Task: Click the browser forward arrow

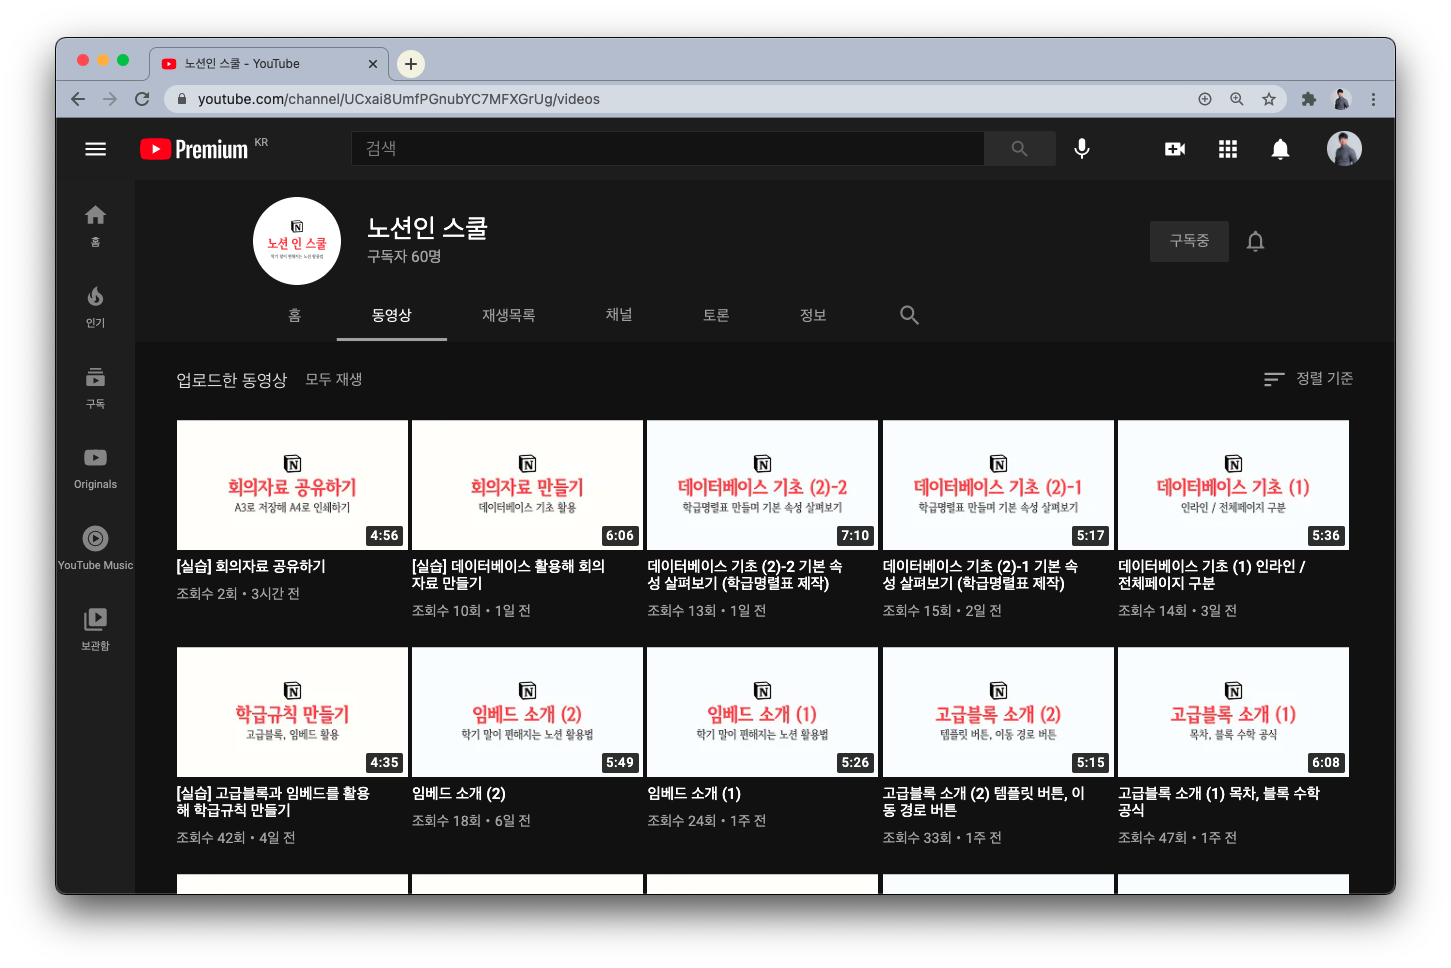Action: (x=110, y=99)
